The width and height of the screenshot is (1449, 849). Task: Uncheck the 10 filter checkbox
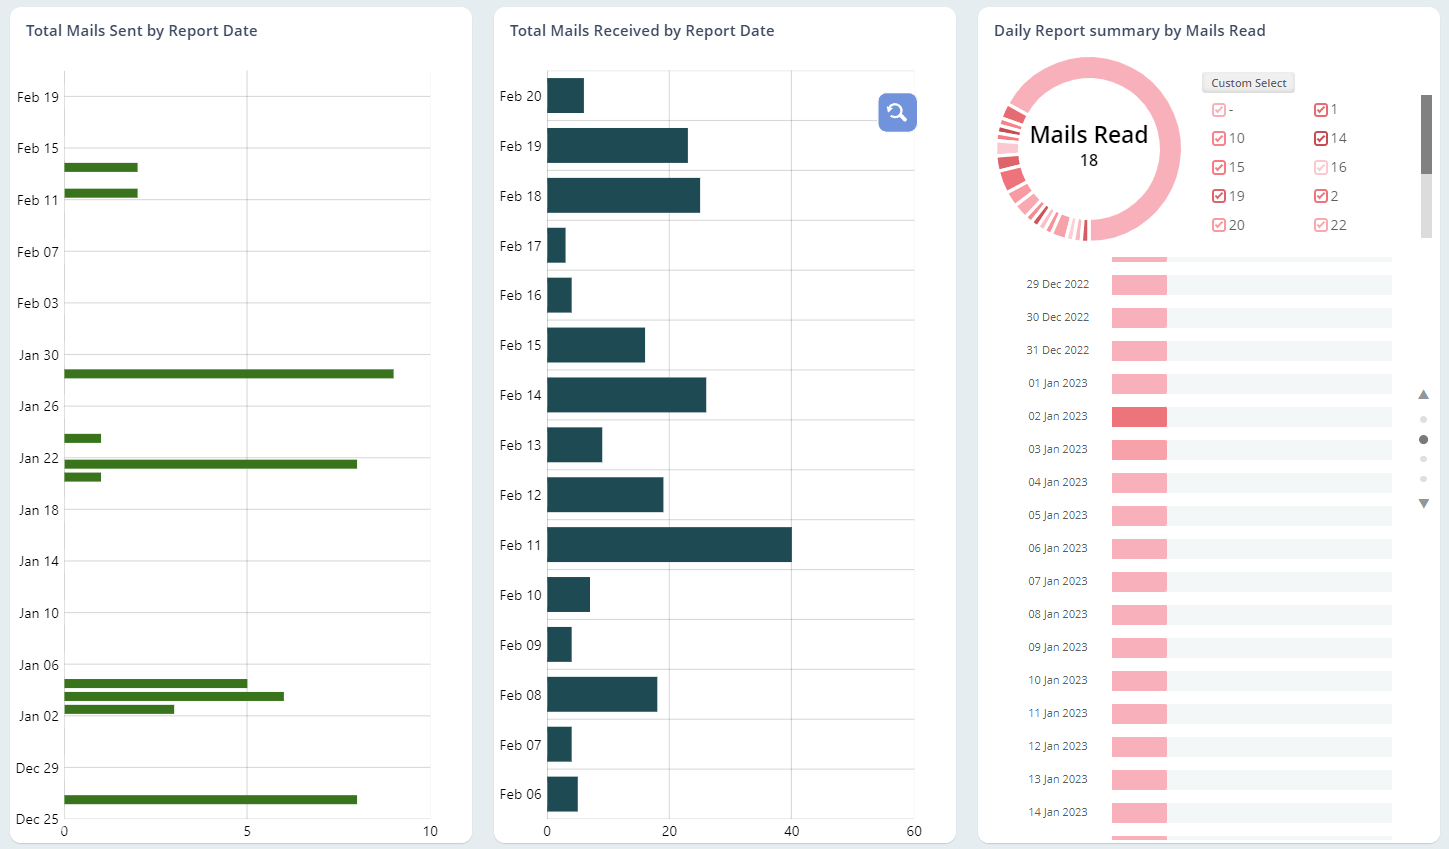1217,138
